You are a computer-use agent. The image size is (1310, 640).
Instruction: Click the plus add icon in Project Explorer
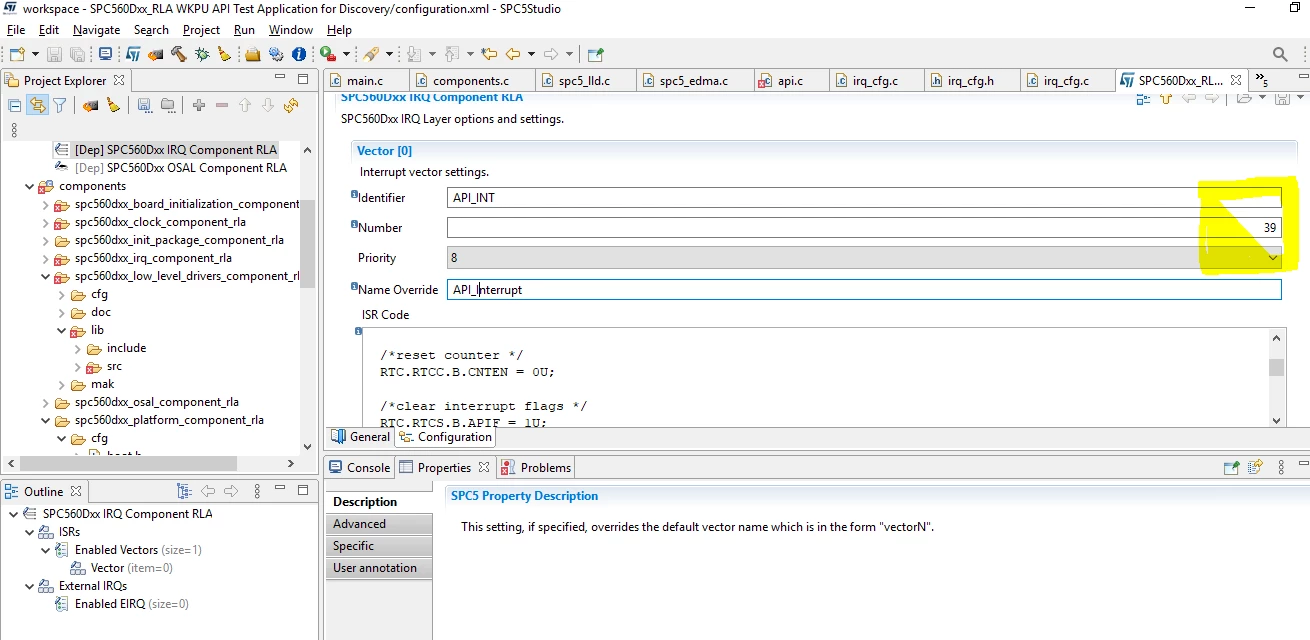click(x=199, y=105)
